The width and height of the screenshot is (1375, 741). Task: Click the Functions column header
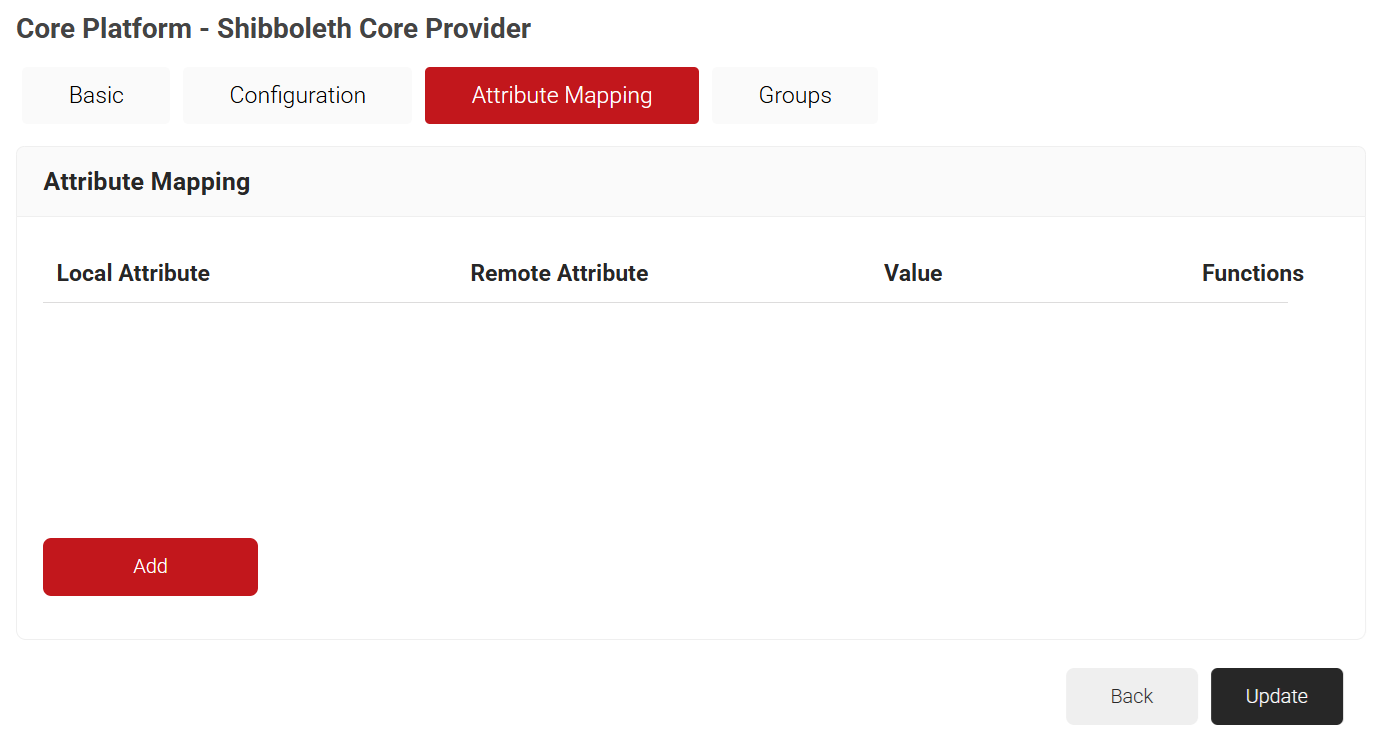1252,274
